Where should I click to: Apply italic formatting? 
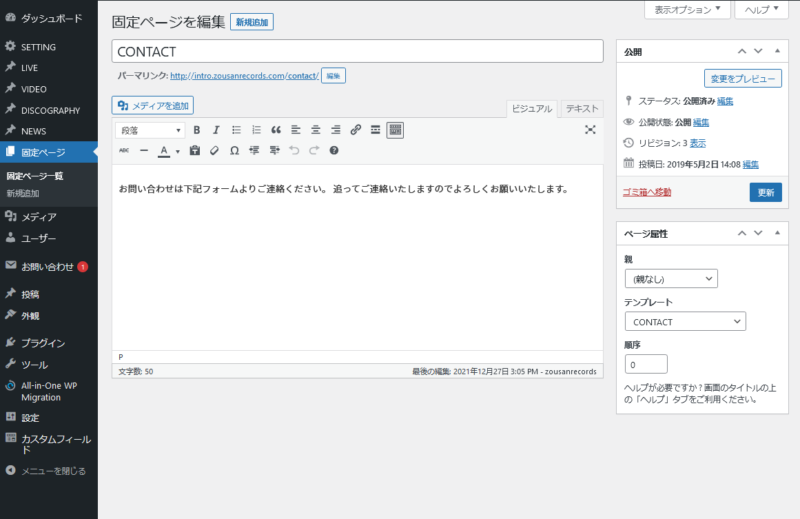(x=215, y=130)
